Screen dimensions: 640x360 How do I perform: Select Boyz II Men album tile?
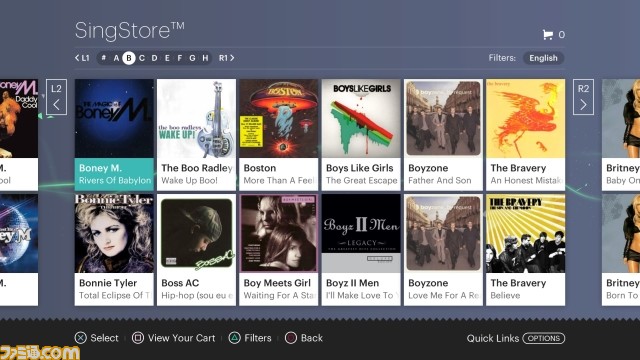pyautogui.click(x=361, y=250)
